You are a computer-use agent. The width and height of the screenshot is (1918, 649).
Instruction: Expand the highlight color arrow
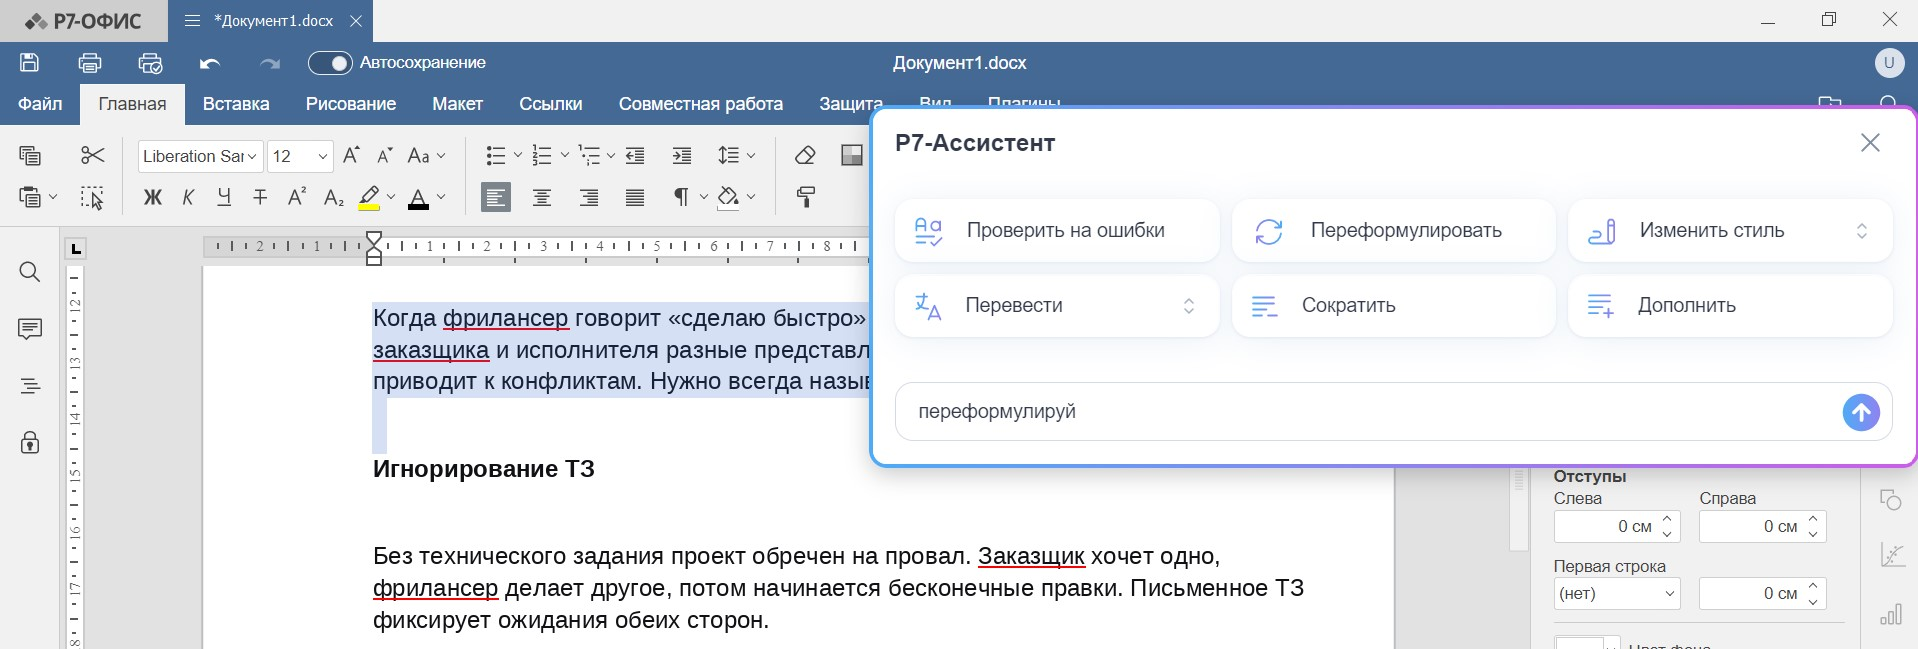tap(391, 197)
